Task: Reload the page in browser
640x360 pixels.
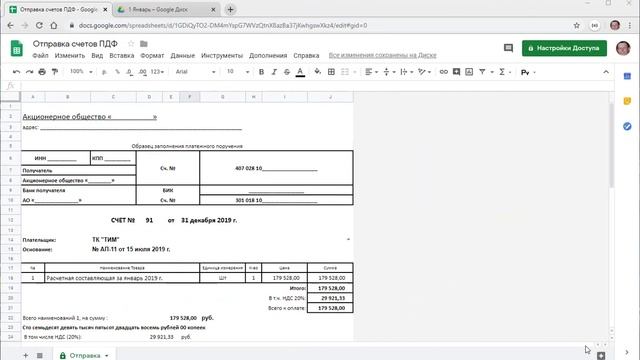Action: click(39, 25)
